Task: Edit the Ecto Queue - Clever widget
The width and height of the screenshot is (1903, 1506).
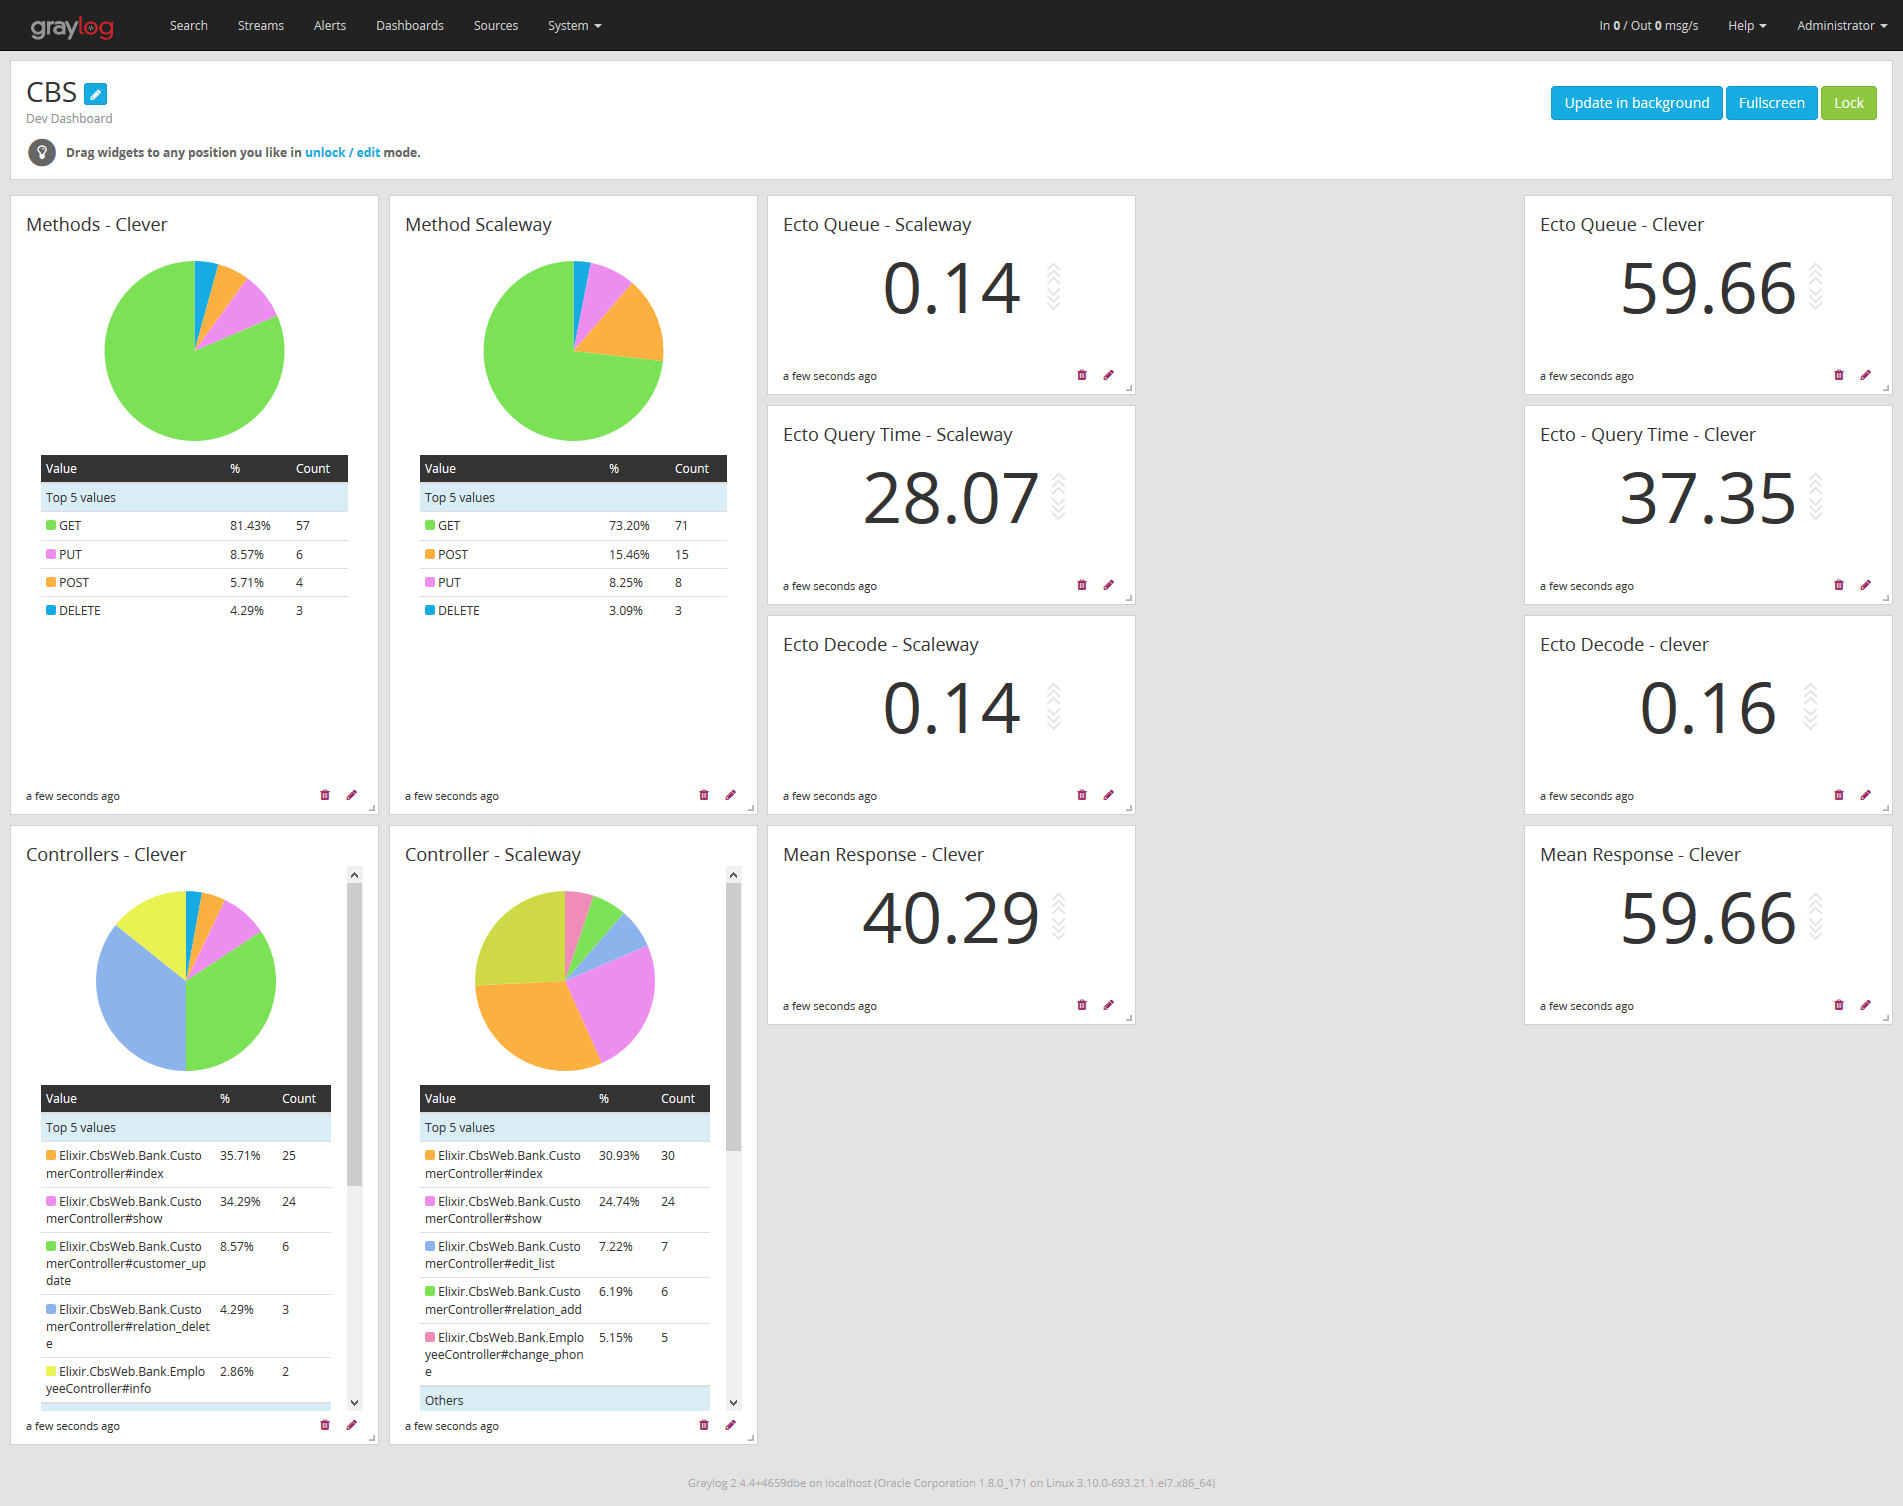Action: point(1866,375)
